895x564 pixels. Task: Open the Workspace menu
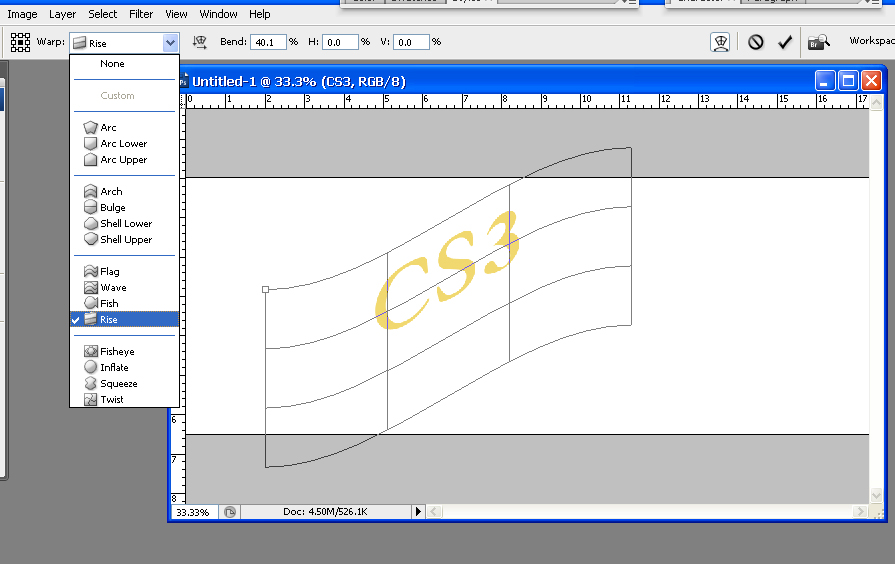[872, 41]
